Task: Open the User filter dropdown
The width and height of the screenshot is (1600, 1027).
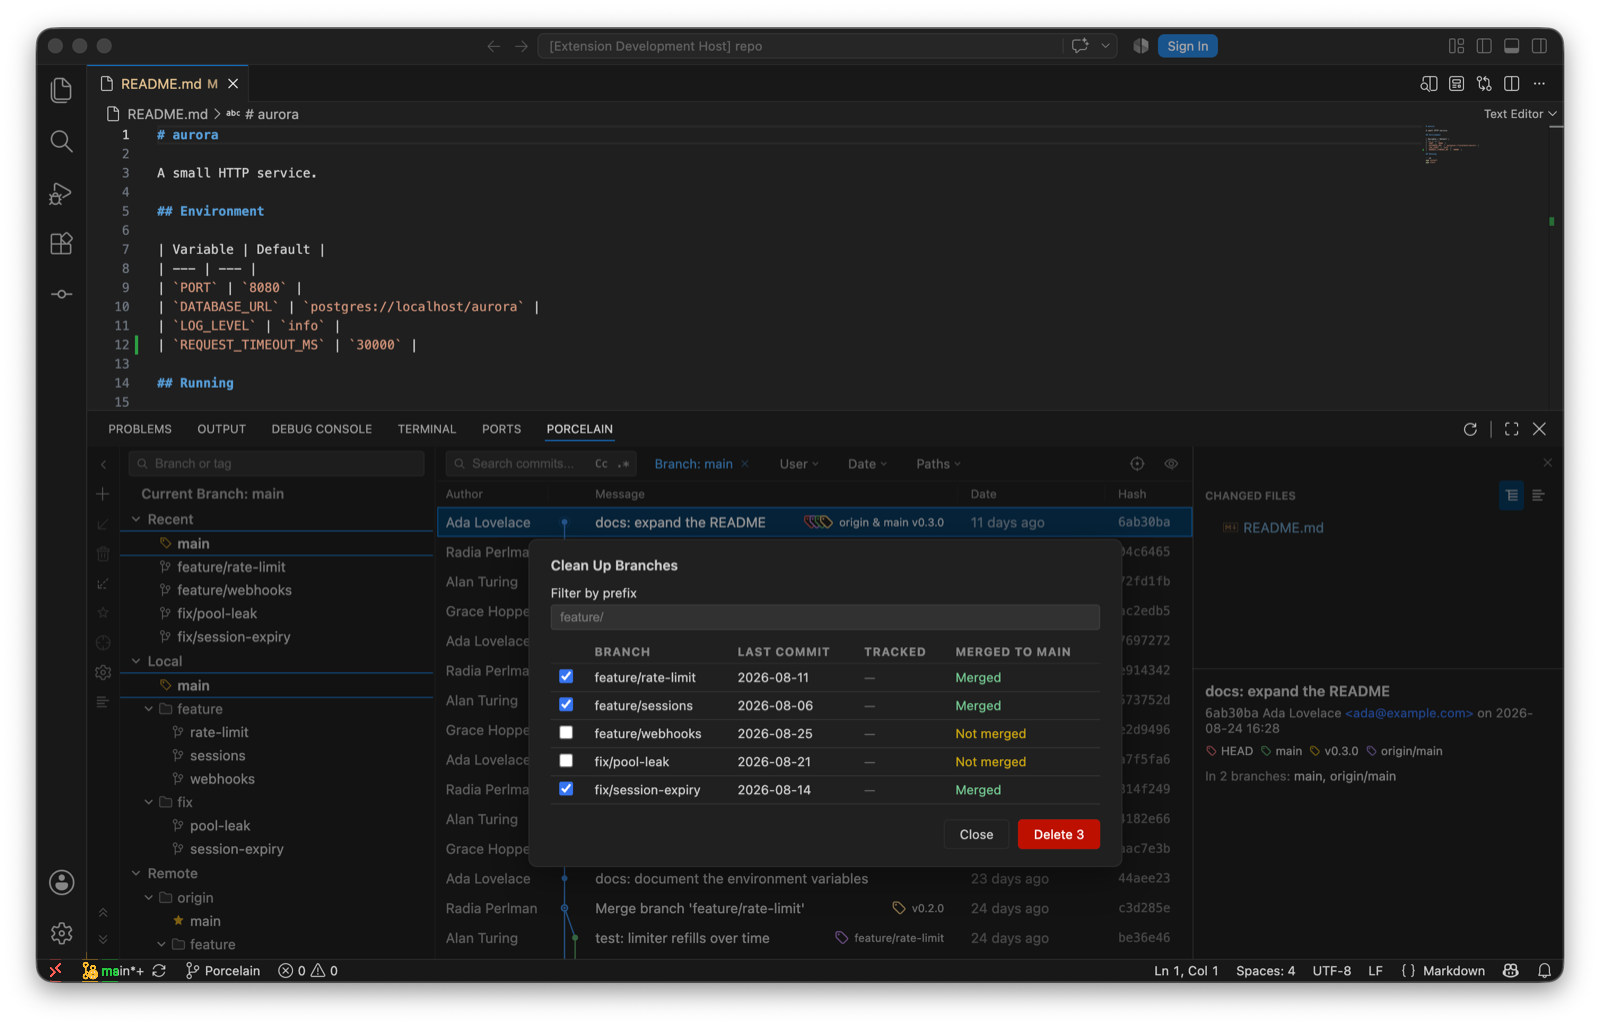Action: click(x=799, y=464)
